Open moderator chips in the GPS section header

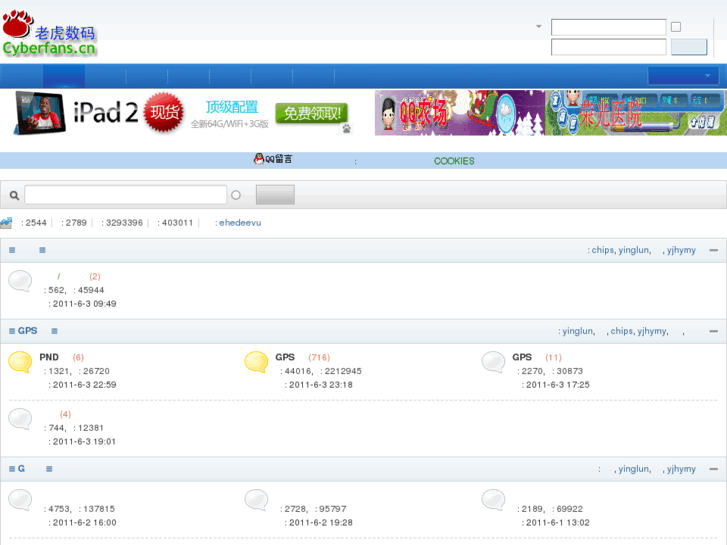(622, 331)
